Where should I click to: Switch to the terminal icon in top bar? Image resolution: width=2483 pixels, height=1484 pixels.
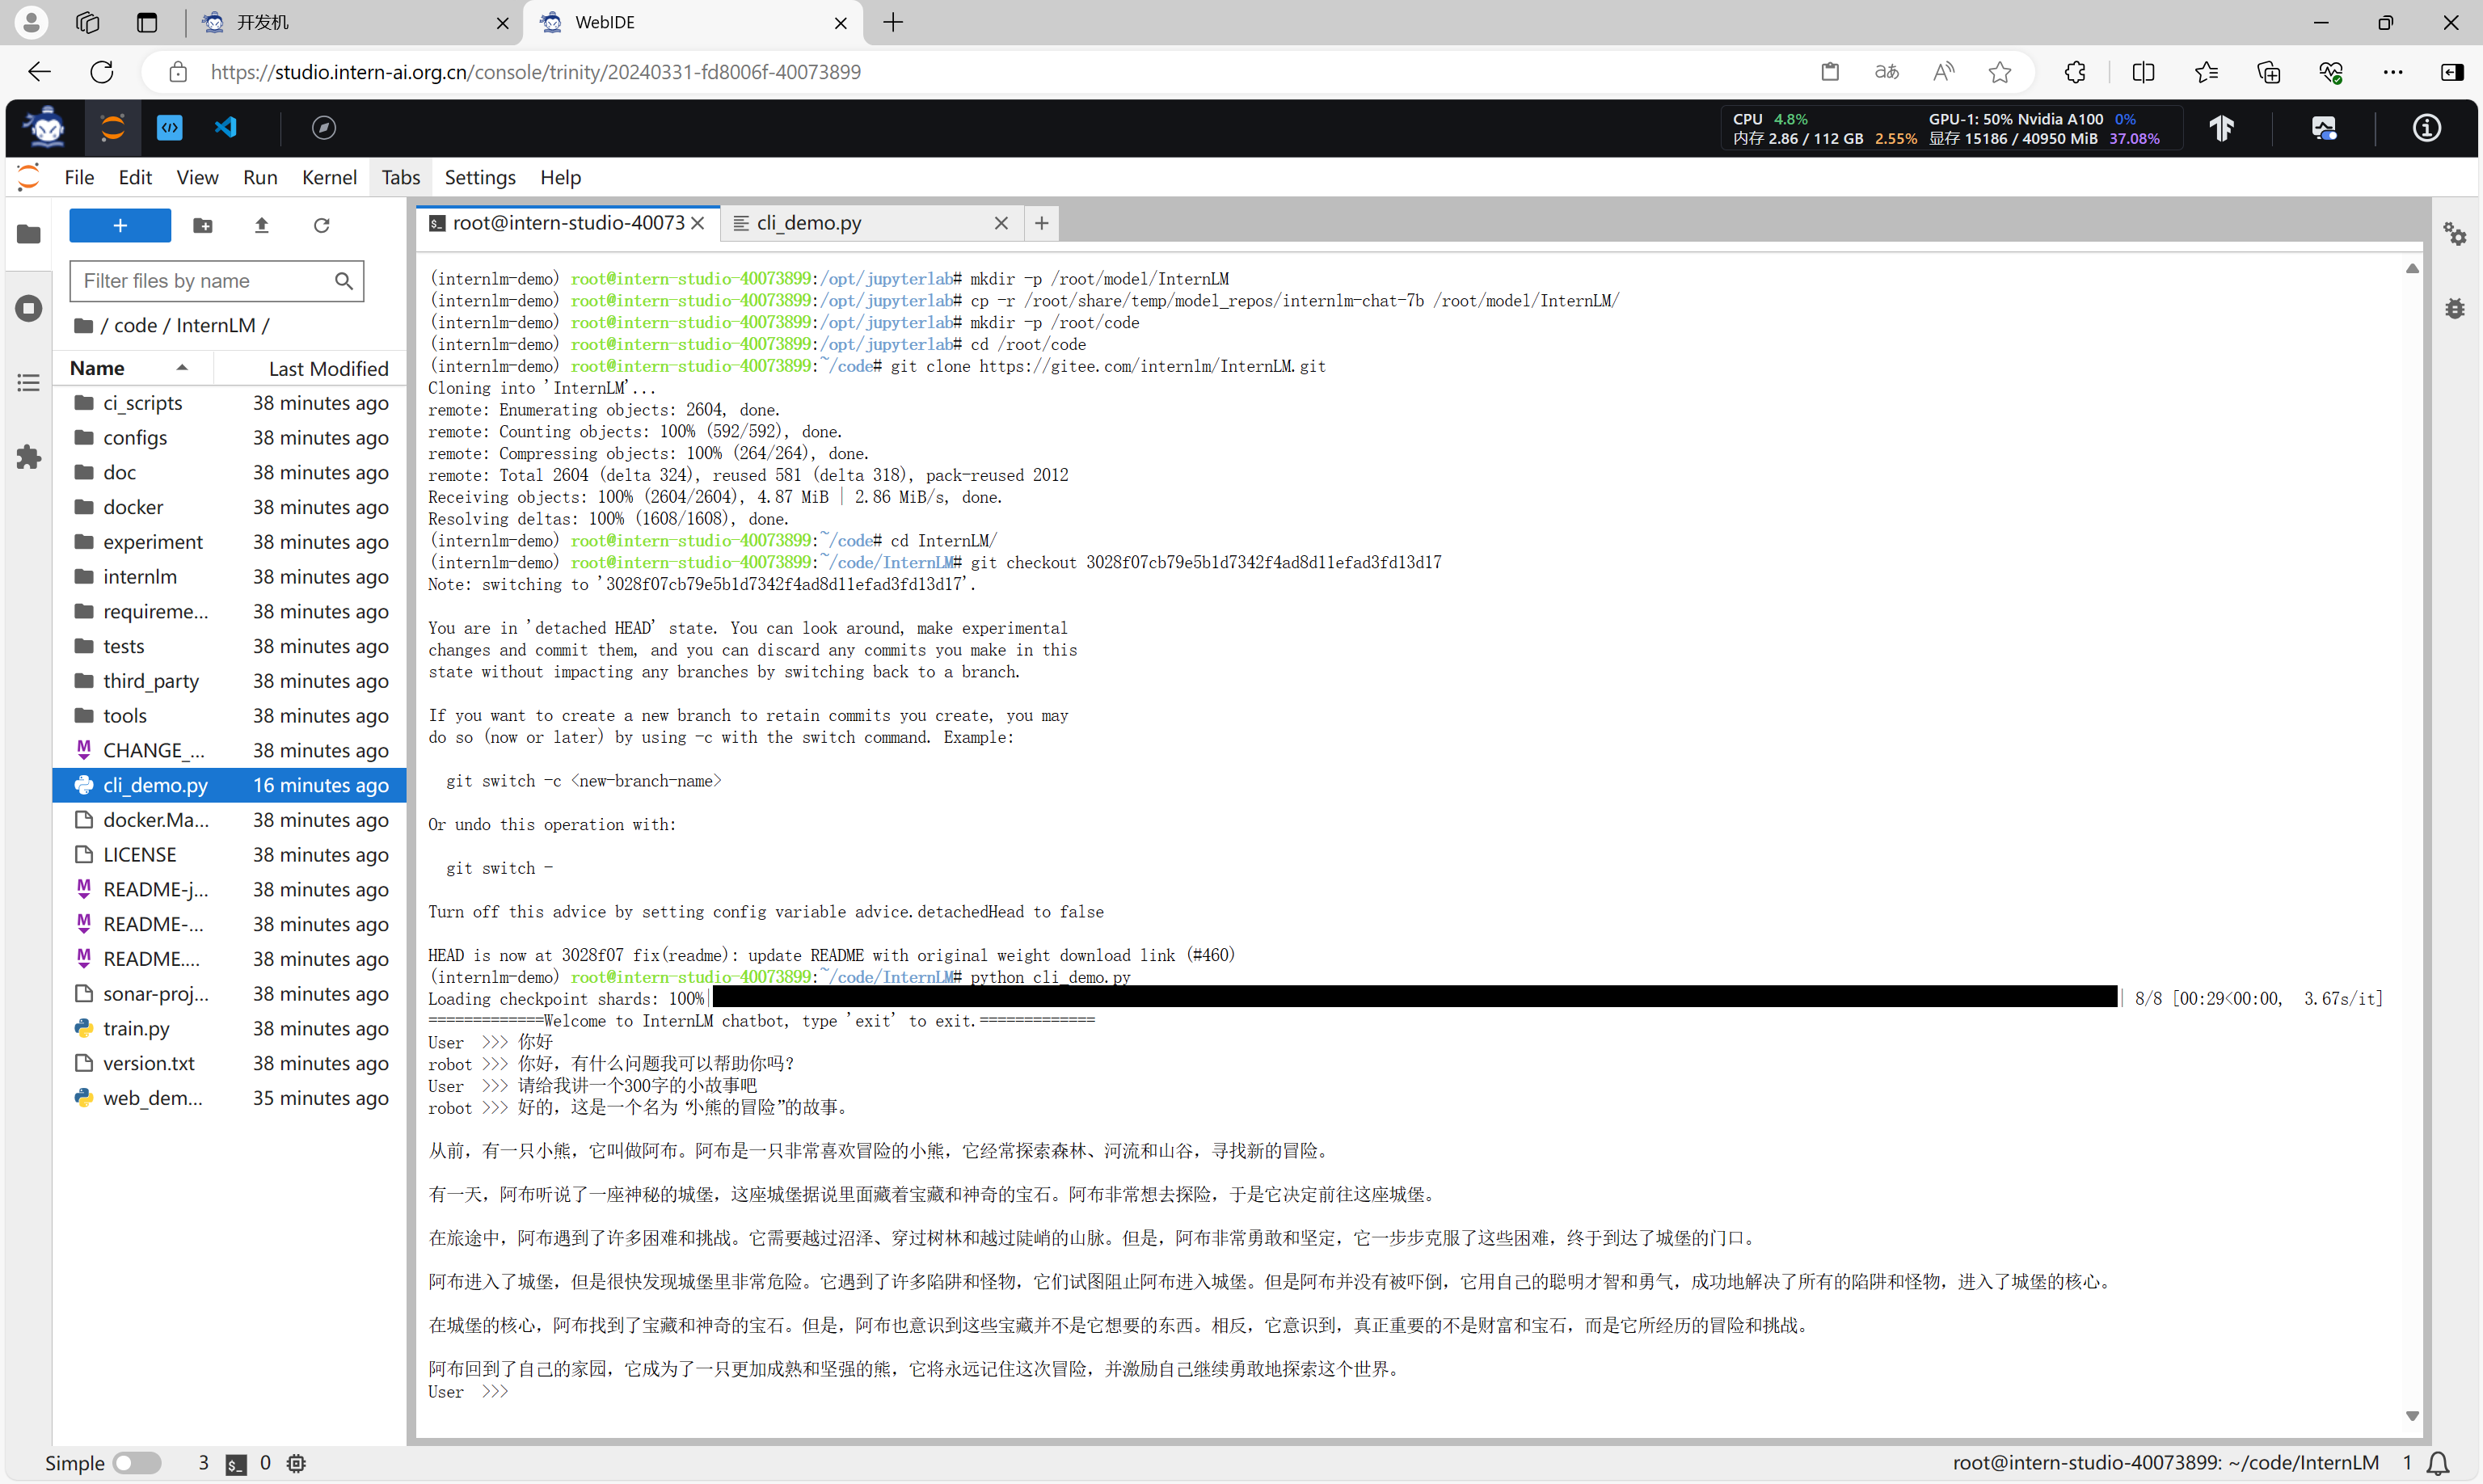170,127
